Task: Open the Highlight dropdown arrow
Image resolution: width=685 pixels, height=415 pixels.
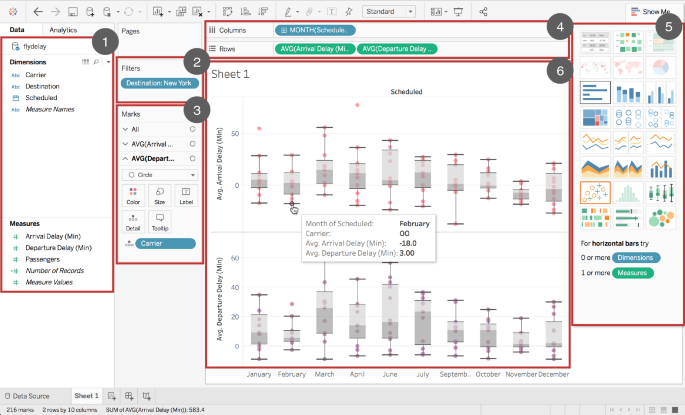Action: coord(298,12)
